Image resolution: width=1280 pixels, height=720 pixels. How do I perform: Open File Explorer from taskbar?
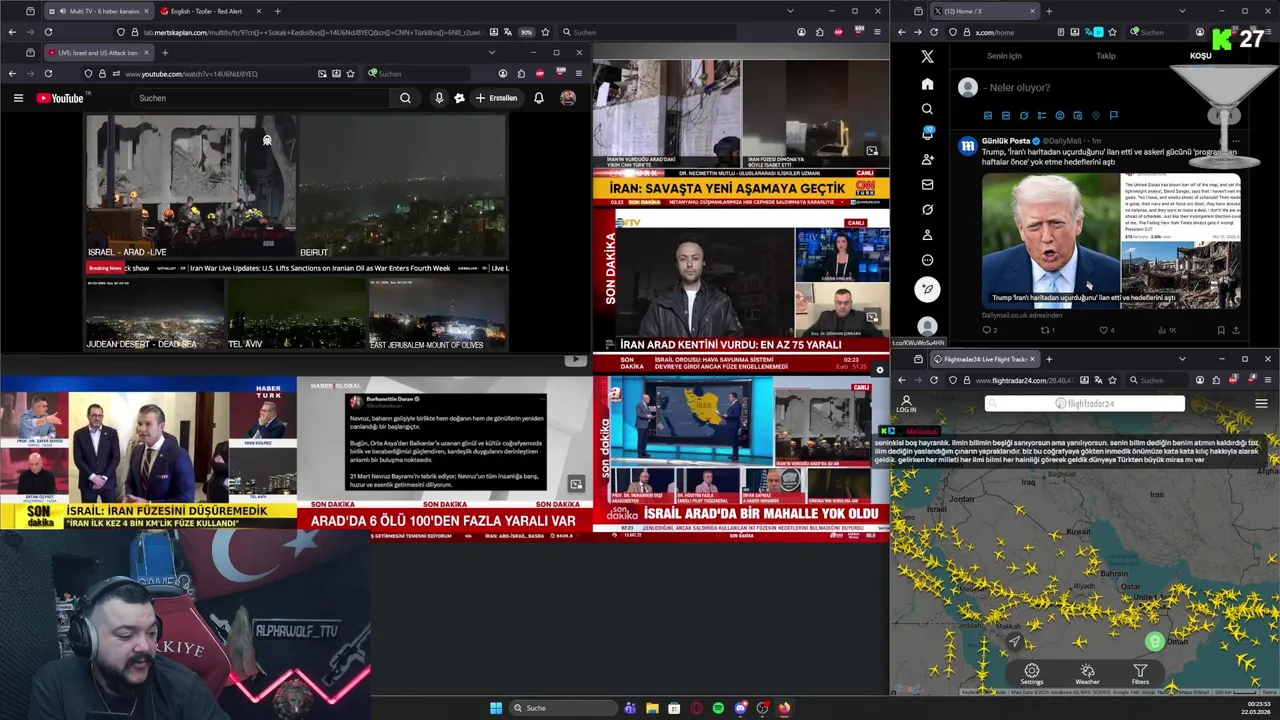pos(652,708)
